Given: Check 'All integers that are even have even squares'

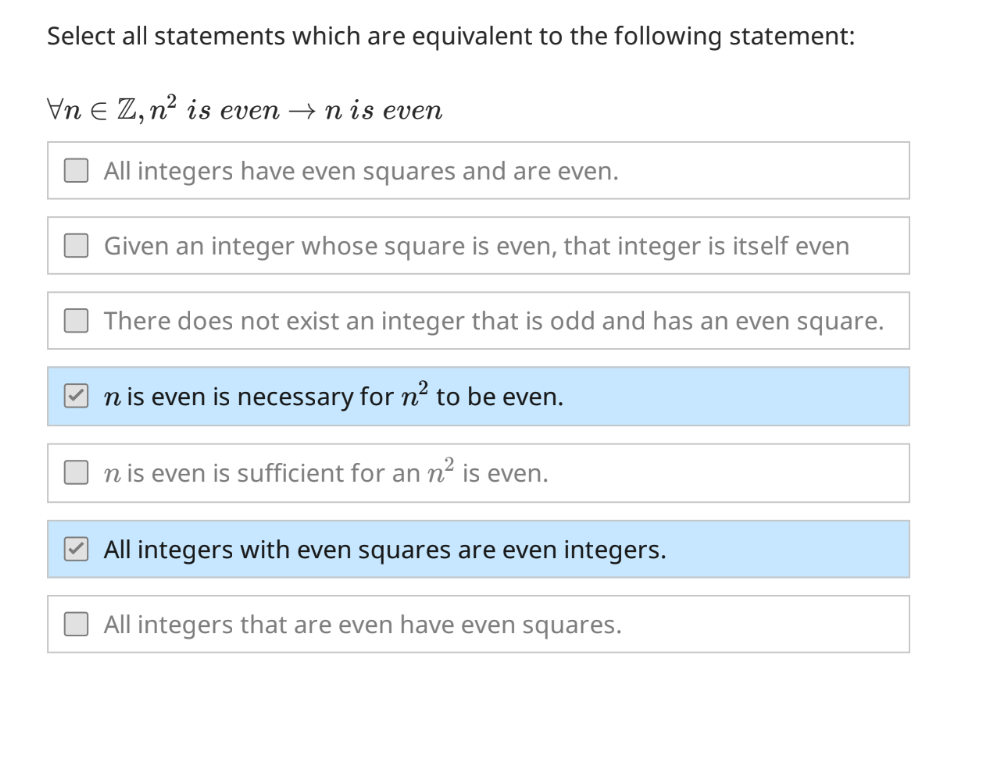Looking at the screenshot, I should (x=75, y=624).
